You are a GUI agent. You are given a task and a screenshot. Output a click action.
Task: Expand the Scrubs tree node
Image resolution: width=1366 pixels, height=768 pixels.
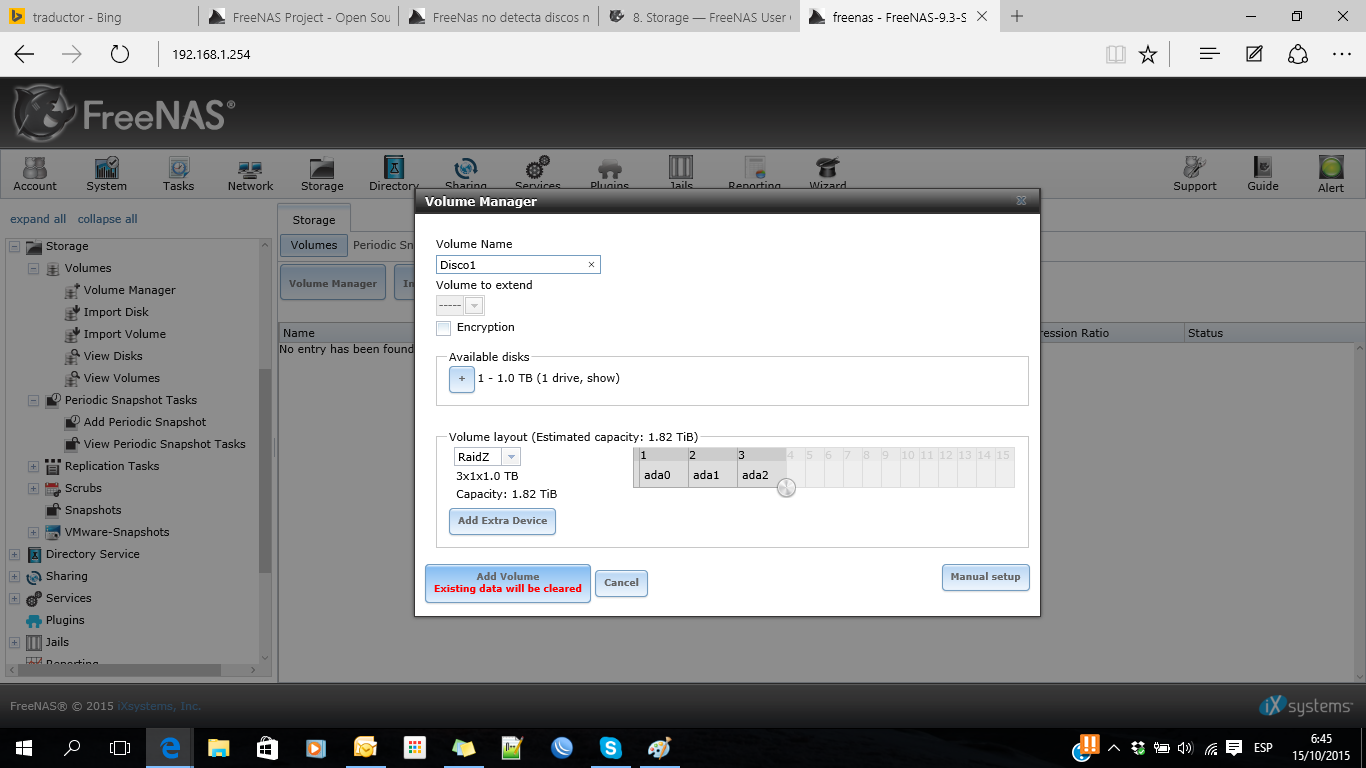pyautogui.click(x=33, y=488)
